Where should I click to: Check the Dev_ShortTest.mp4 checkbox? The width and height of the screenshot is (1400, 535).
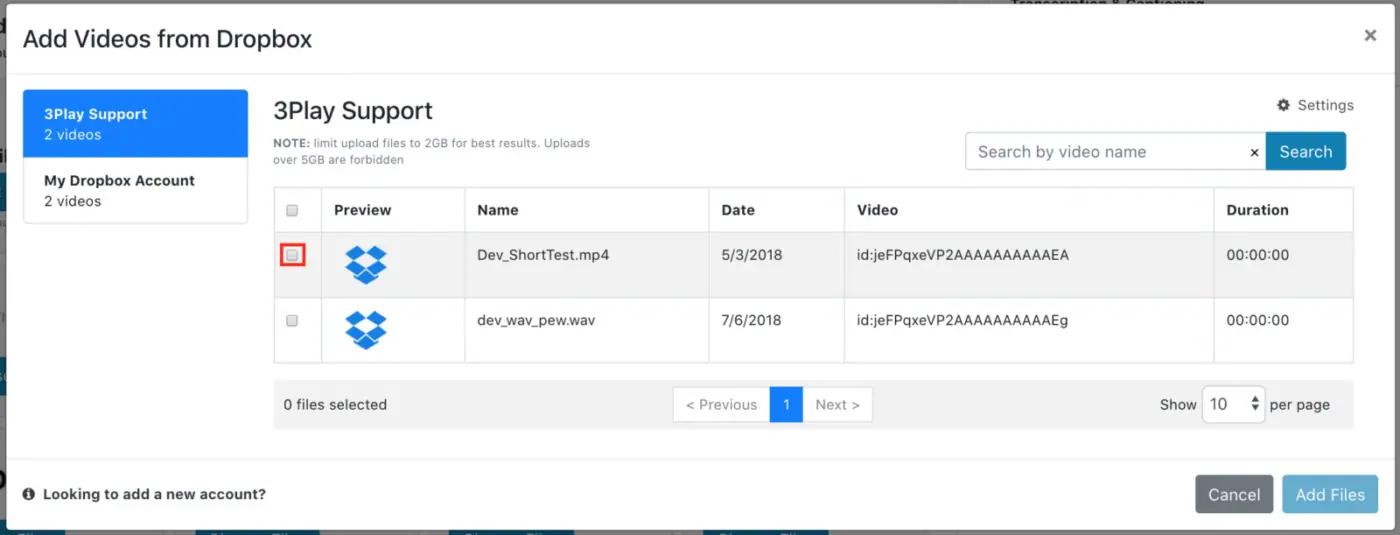click(x=292, y=256)
